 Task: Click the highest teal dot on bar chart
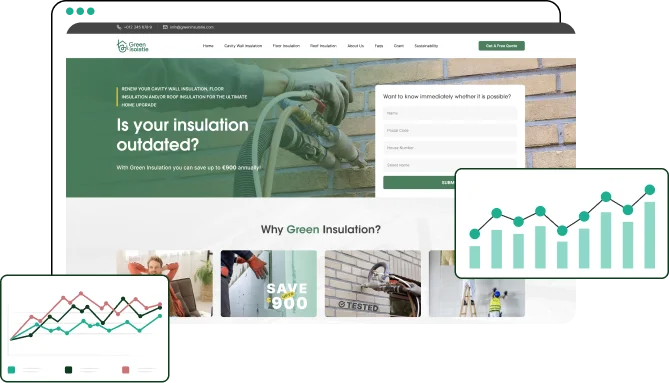649,189
